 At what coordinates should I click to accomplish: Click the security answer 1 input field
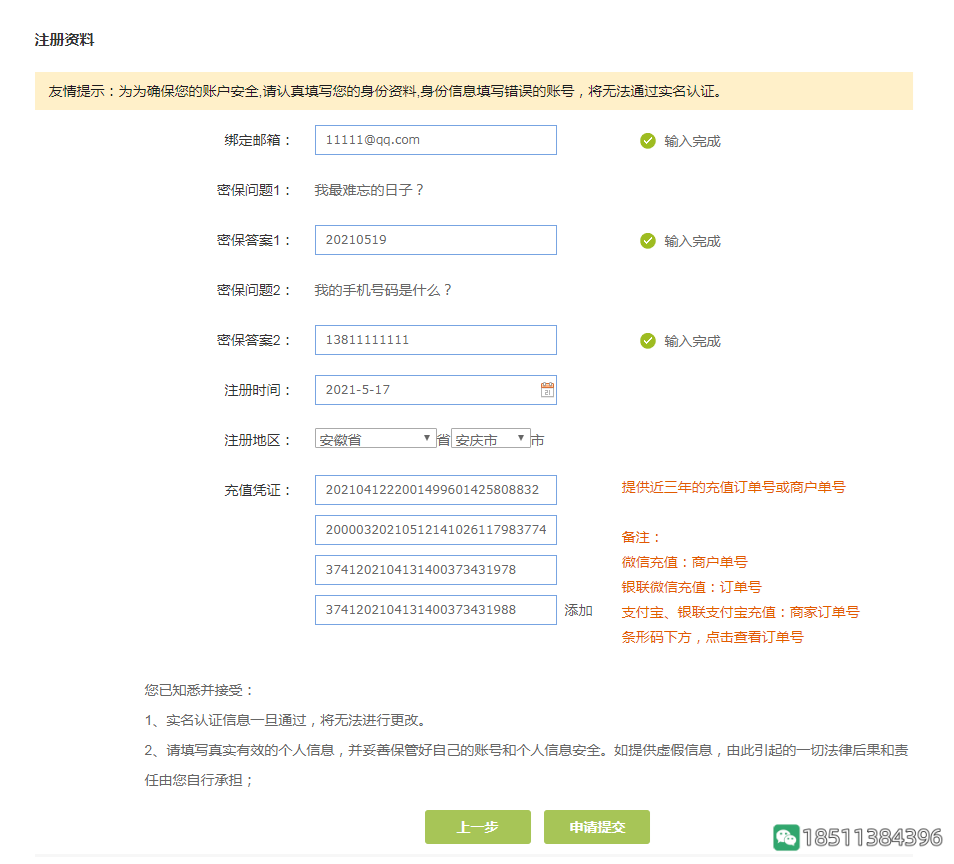[435, 240]
